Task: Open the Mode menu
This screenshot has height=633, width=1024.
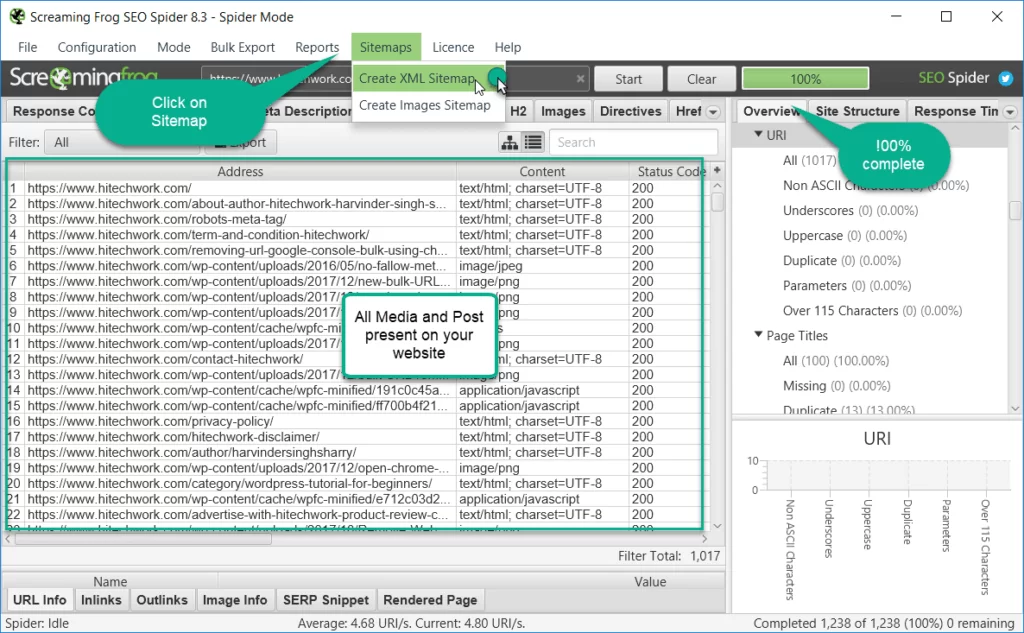Action: point(174,47)
